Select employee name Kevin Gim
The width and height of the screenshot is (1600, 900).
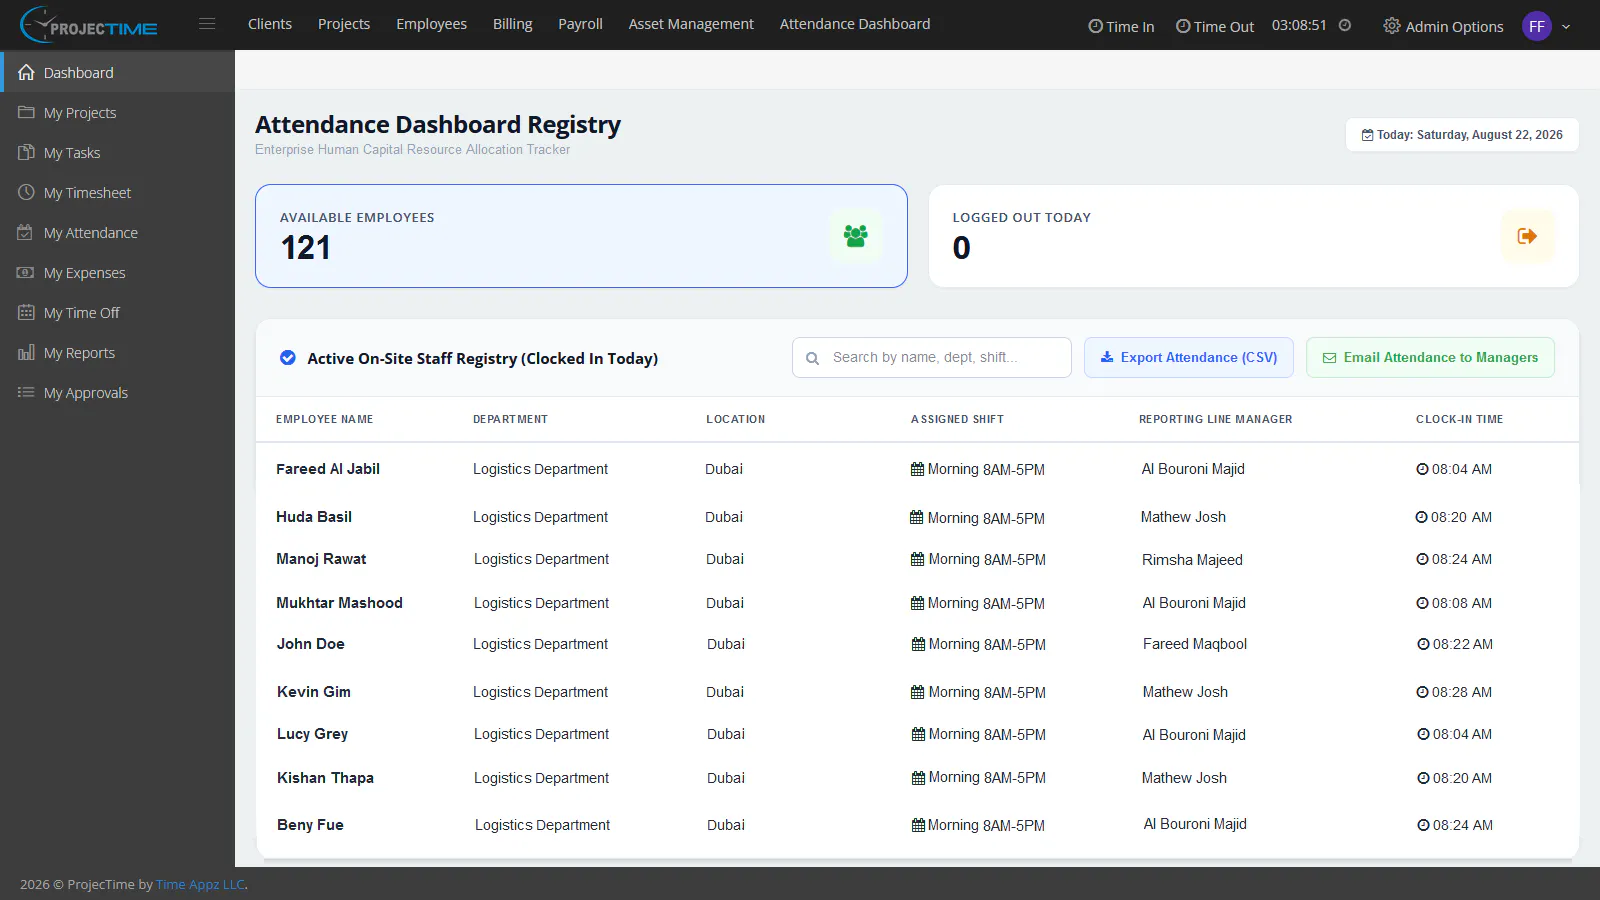pyautogui.click(x=314, y=692)
